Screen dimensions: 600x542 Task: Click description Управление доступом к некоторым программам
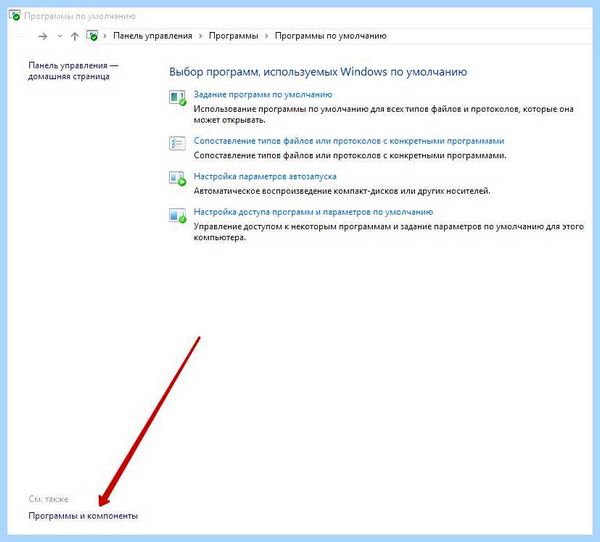click(x=388, y=232)
